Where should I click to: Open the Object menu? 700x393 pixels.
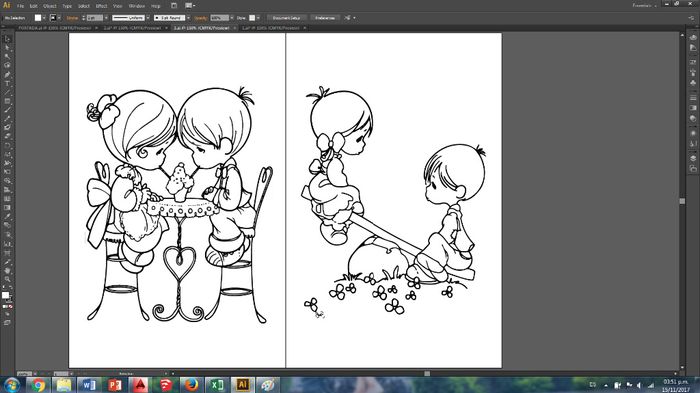tap(50, 6)
